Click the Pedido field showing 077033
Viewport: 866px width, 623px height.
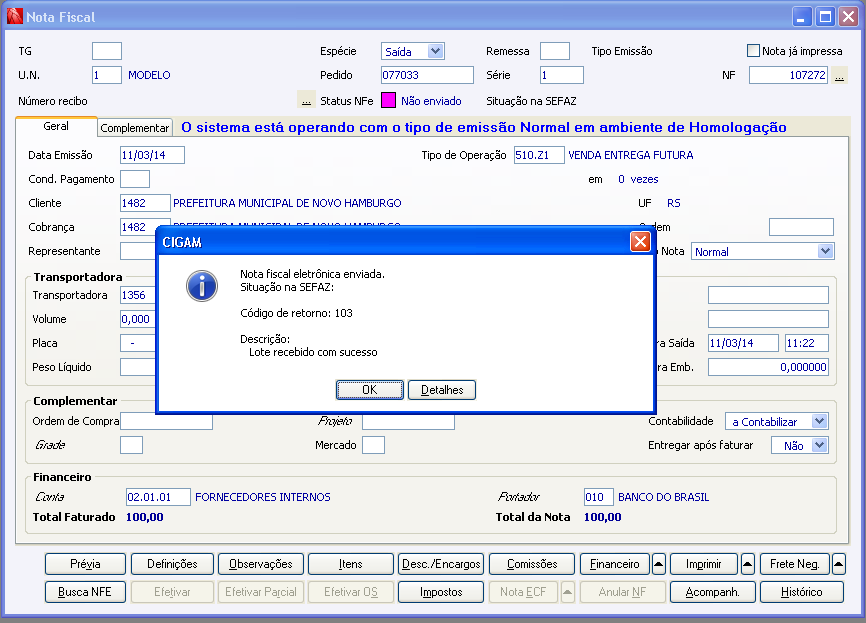427,75
